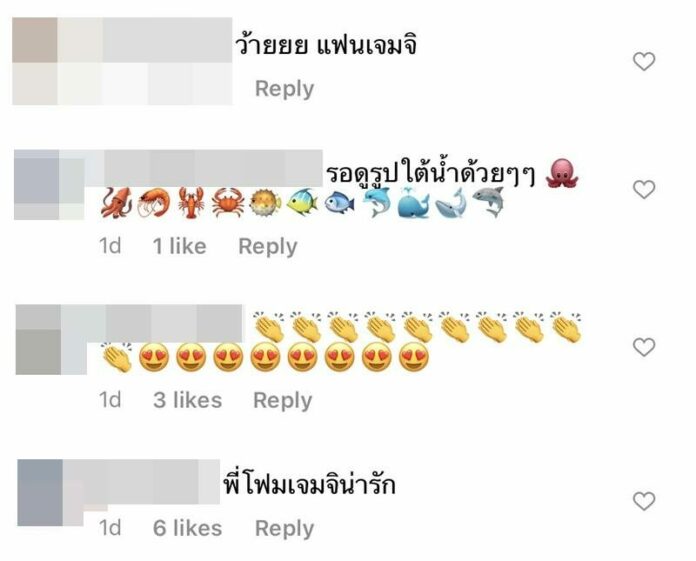Like the comment "ว้ายยย แฟนเจมจิ" with heart

click(644, 61)
